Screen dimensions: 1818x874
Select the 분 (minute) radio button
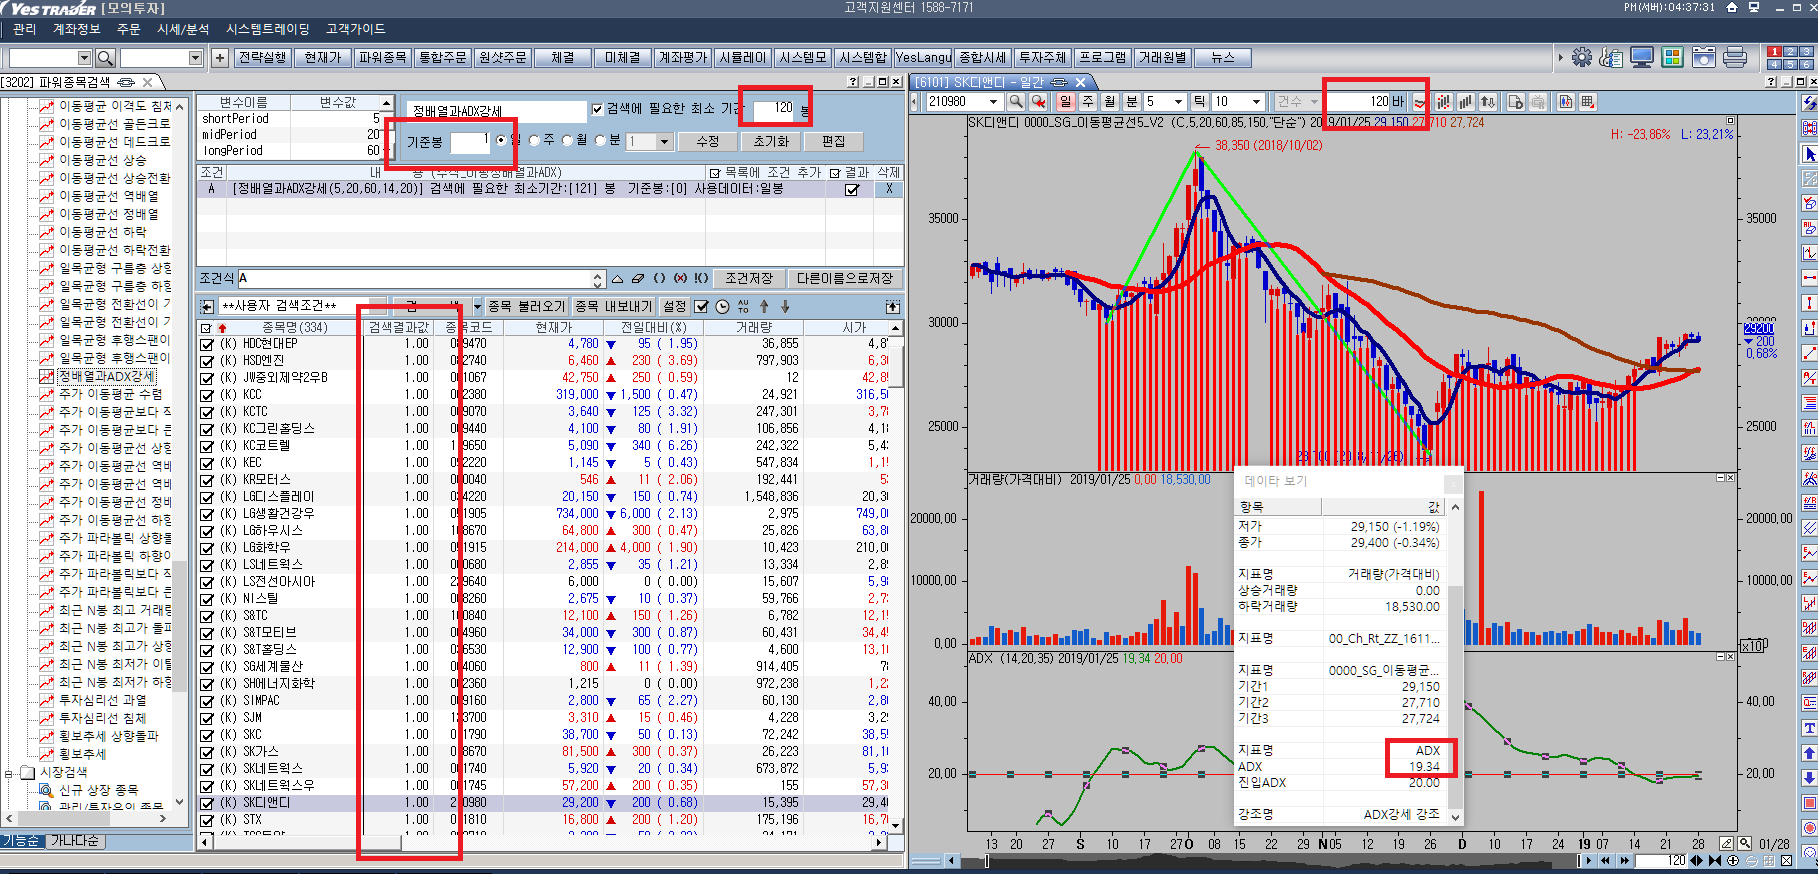[x=601, y=140]
